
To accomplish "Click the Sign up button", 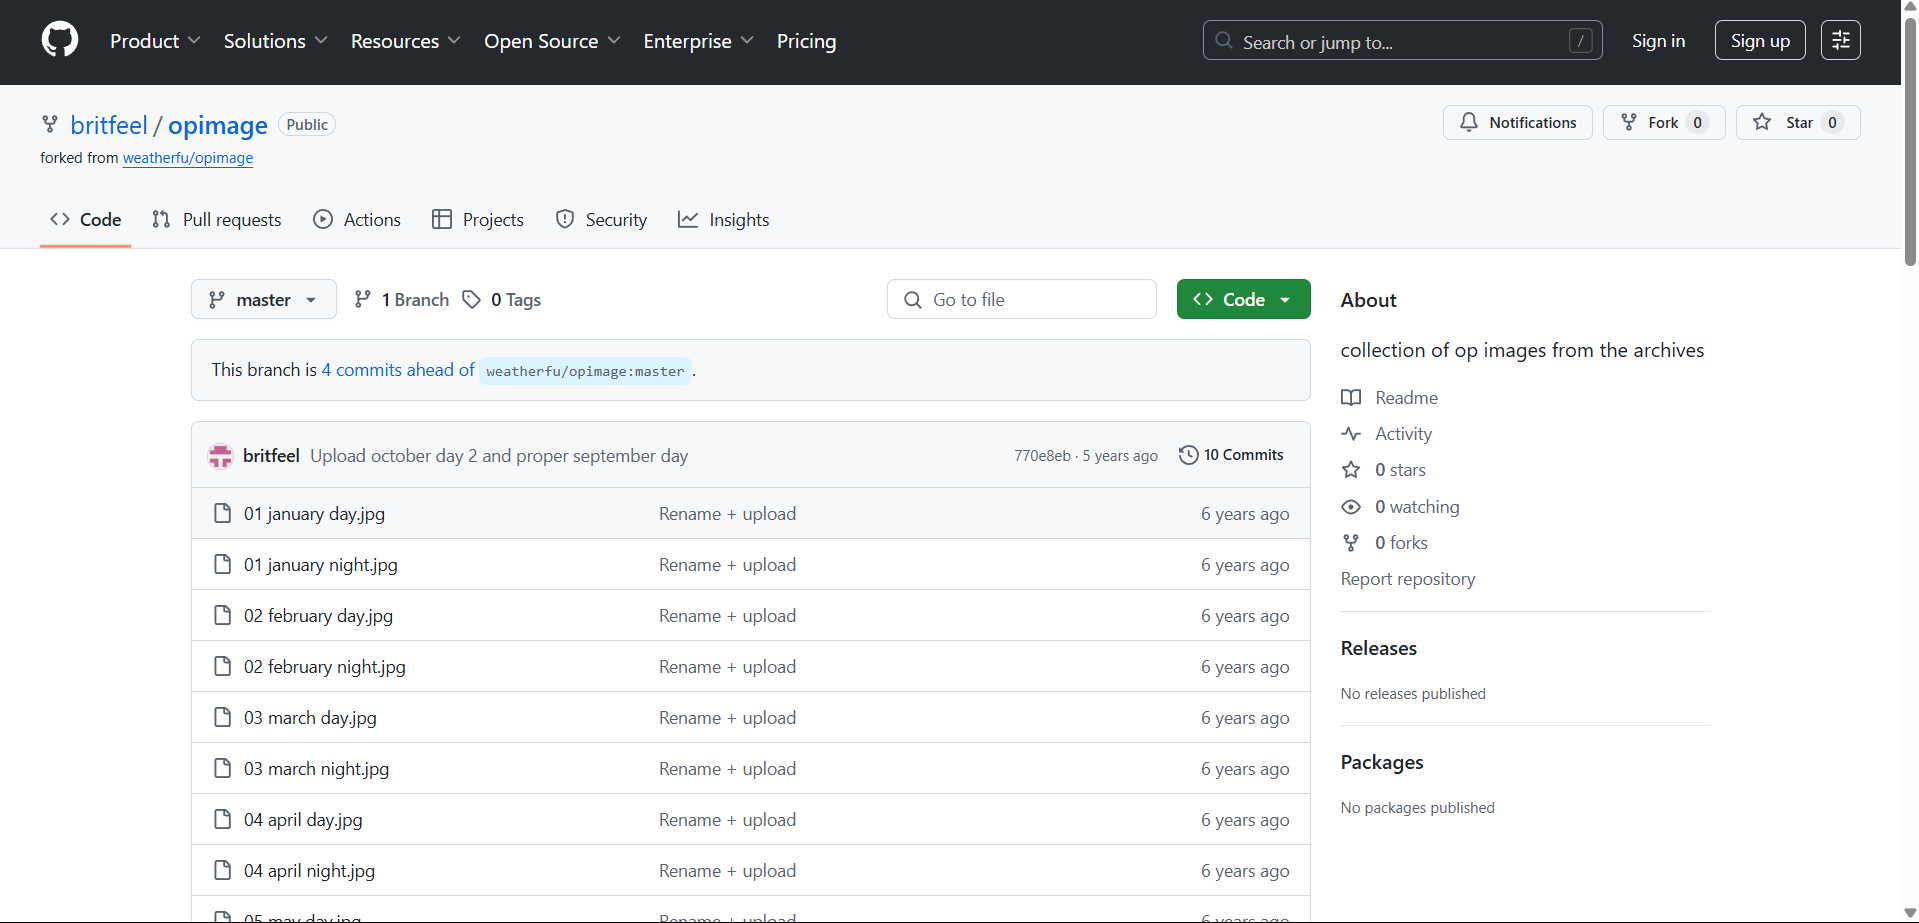I will coord(1760,40).
